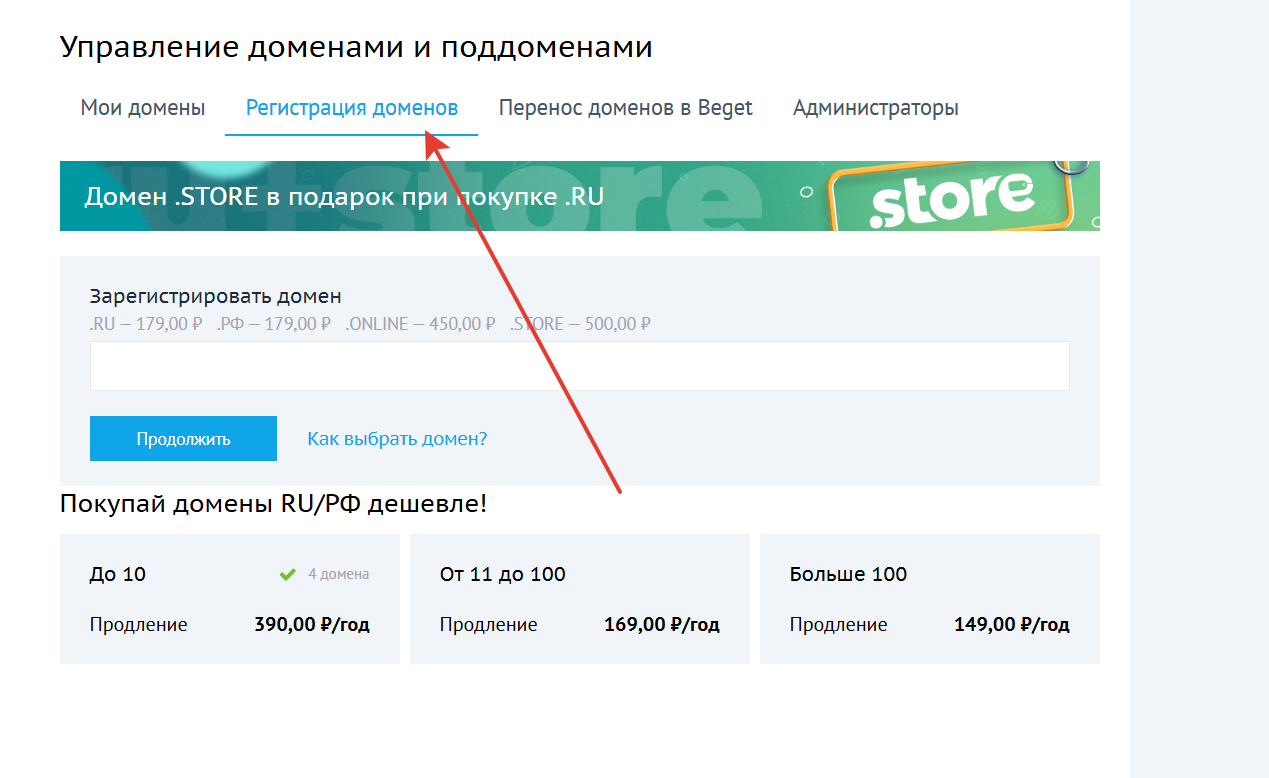Click the .STORE — 500,00 ₽ price hint
This screenshot has height=778, width=1269.
580,324
